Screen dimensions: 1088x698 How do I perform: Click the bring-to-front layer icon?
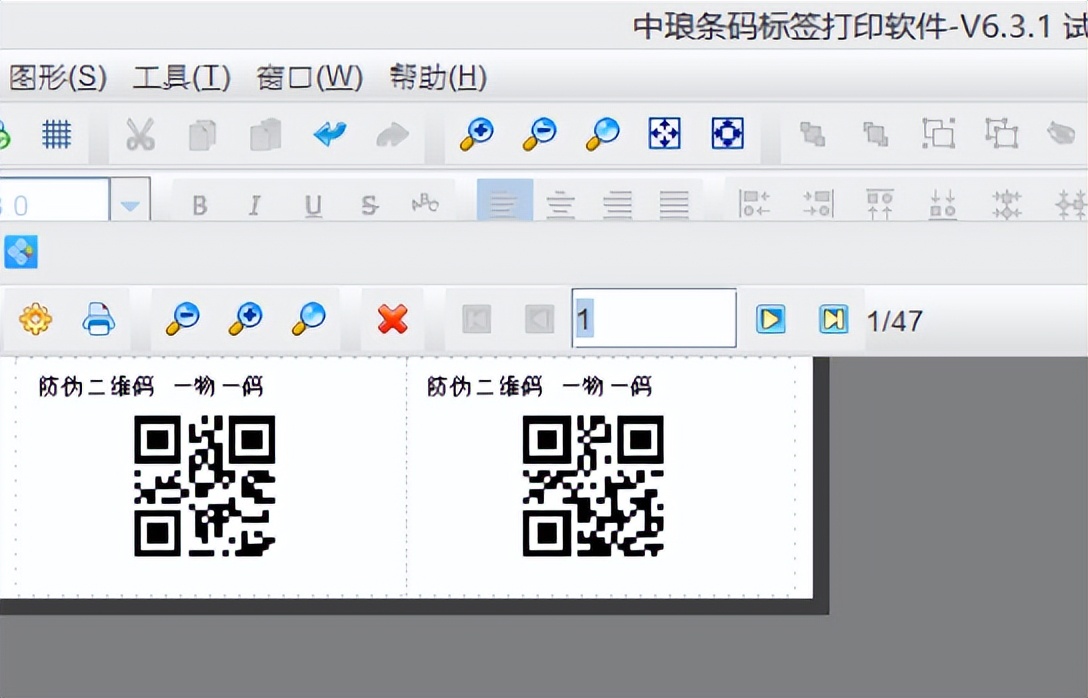coord(812,134)
